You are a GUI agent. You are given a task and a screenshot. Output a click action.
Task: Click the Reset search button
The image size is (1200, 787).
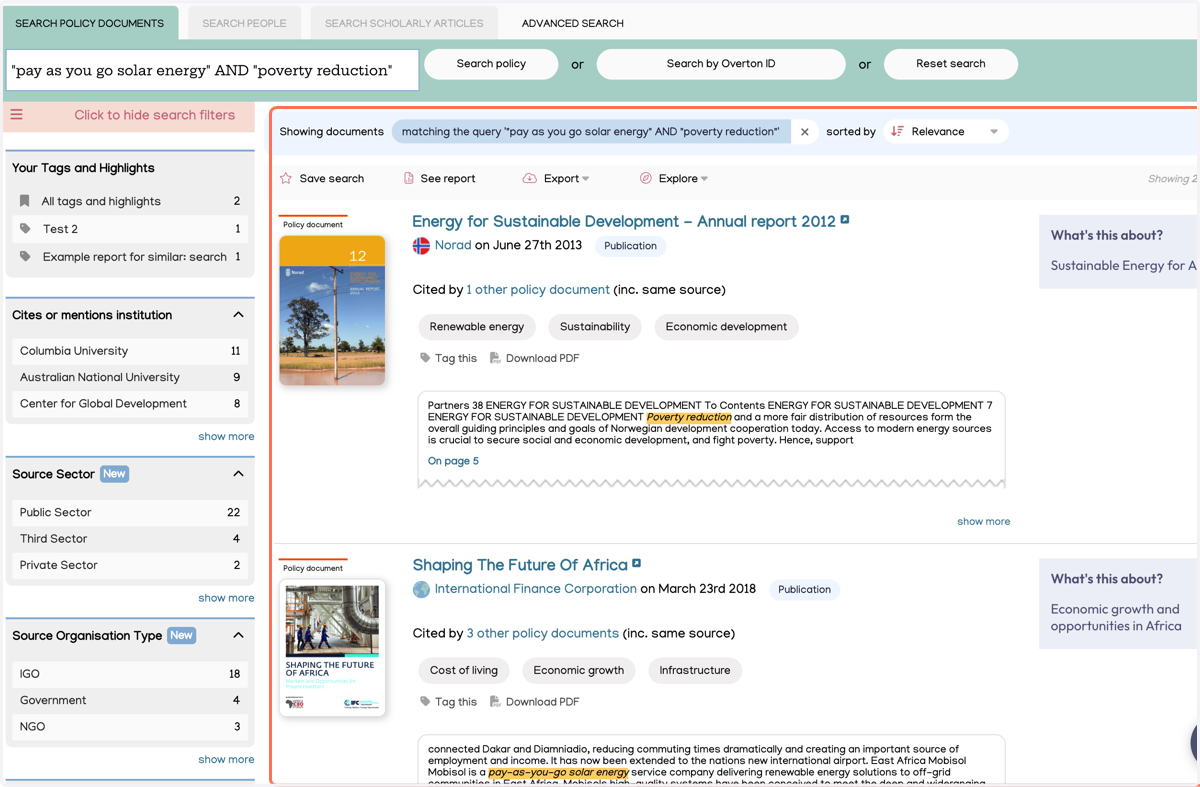pyautogui.click(x=951, y=64)
